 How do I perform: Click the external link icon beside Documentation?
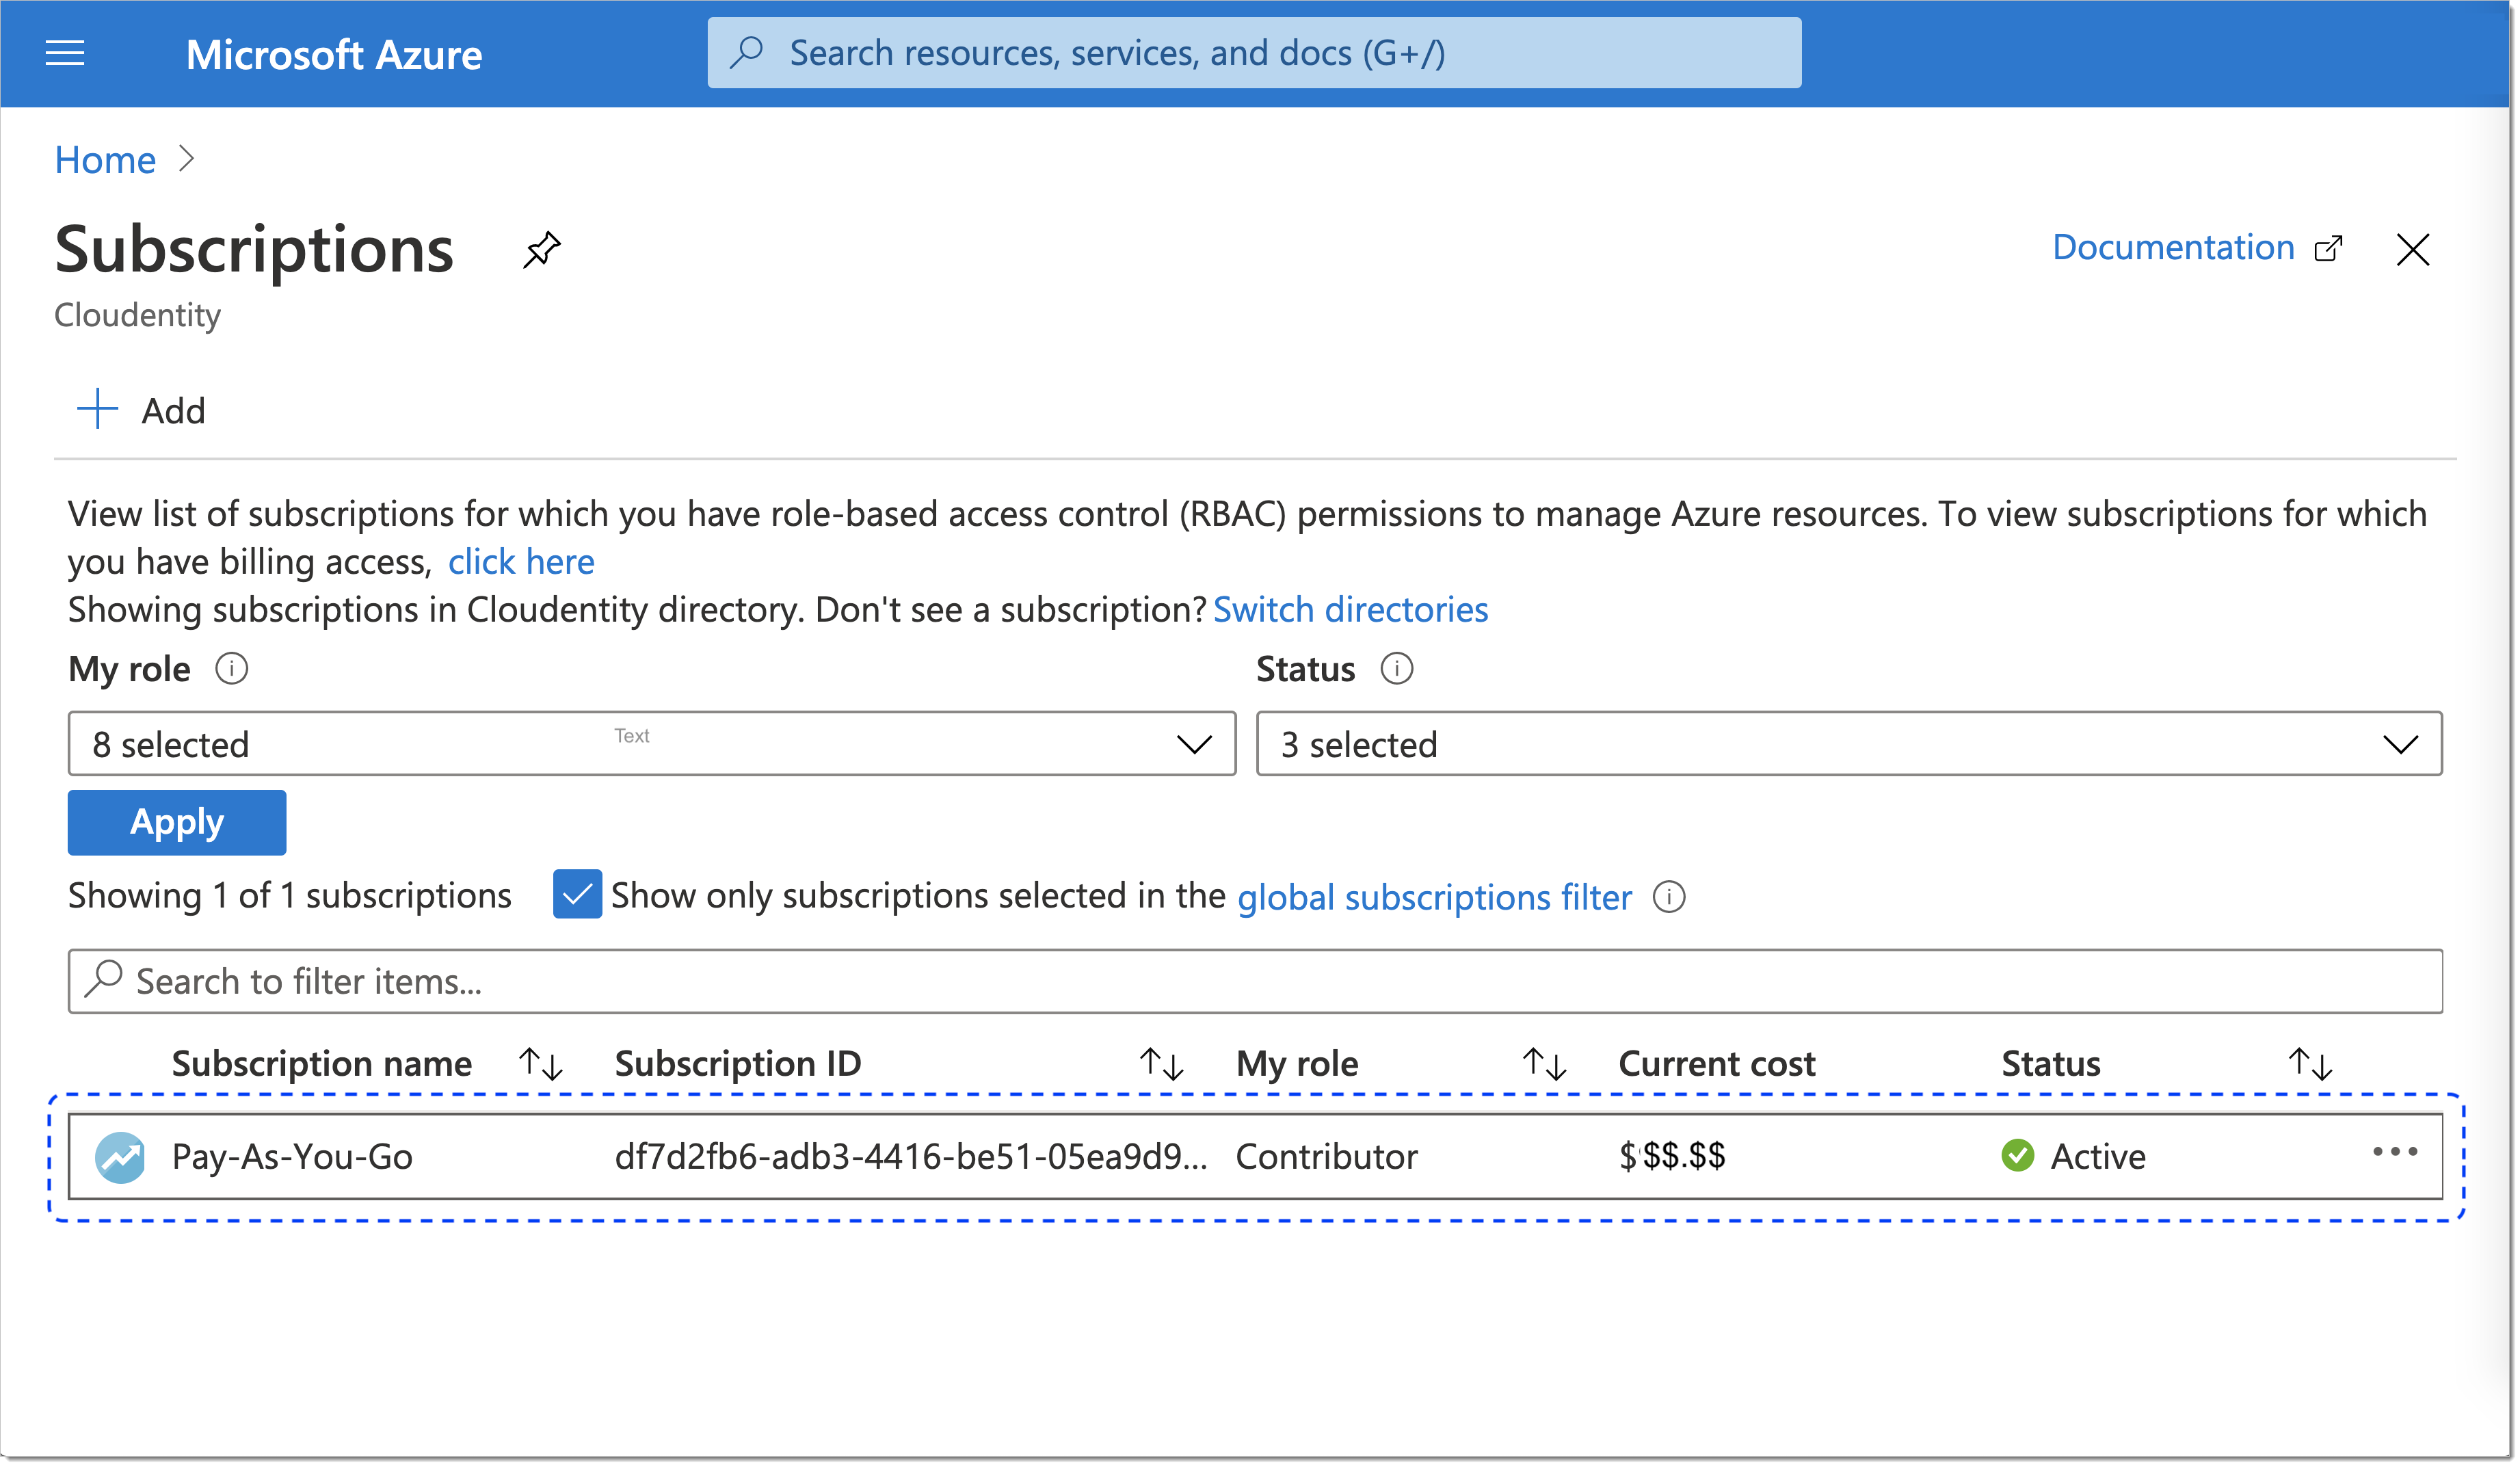[x=2329, y=248]
